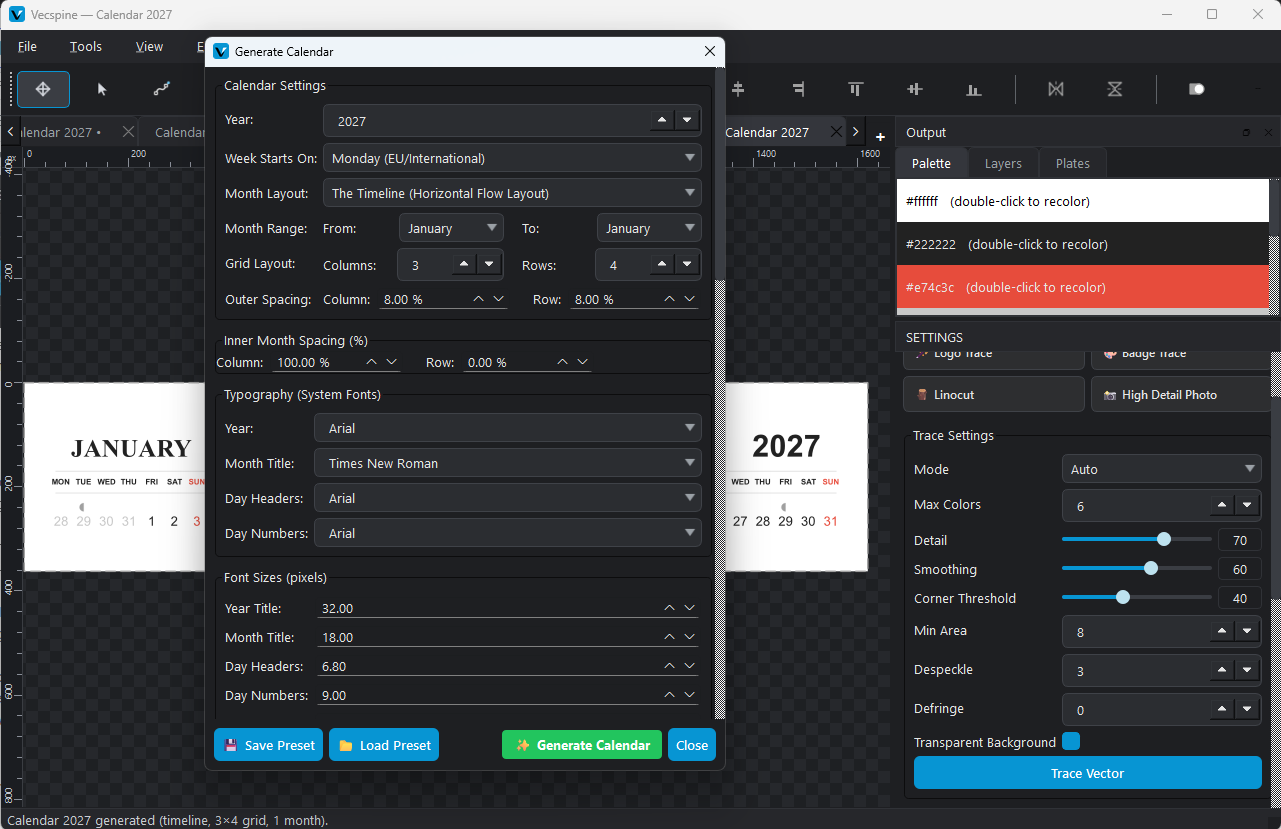Toggle Transparent Background checkbox
The image size is (1281, 829).
1071,741
